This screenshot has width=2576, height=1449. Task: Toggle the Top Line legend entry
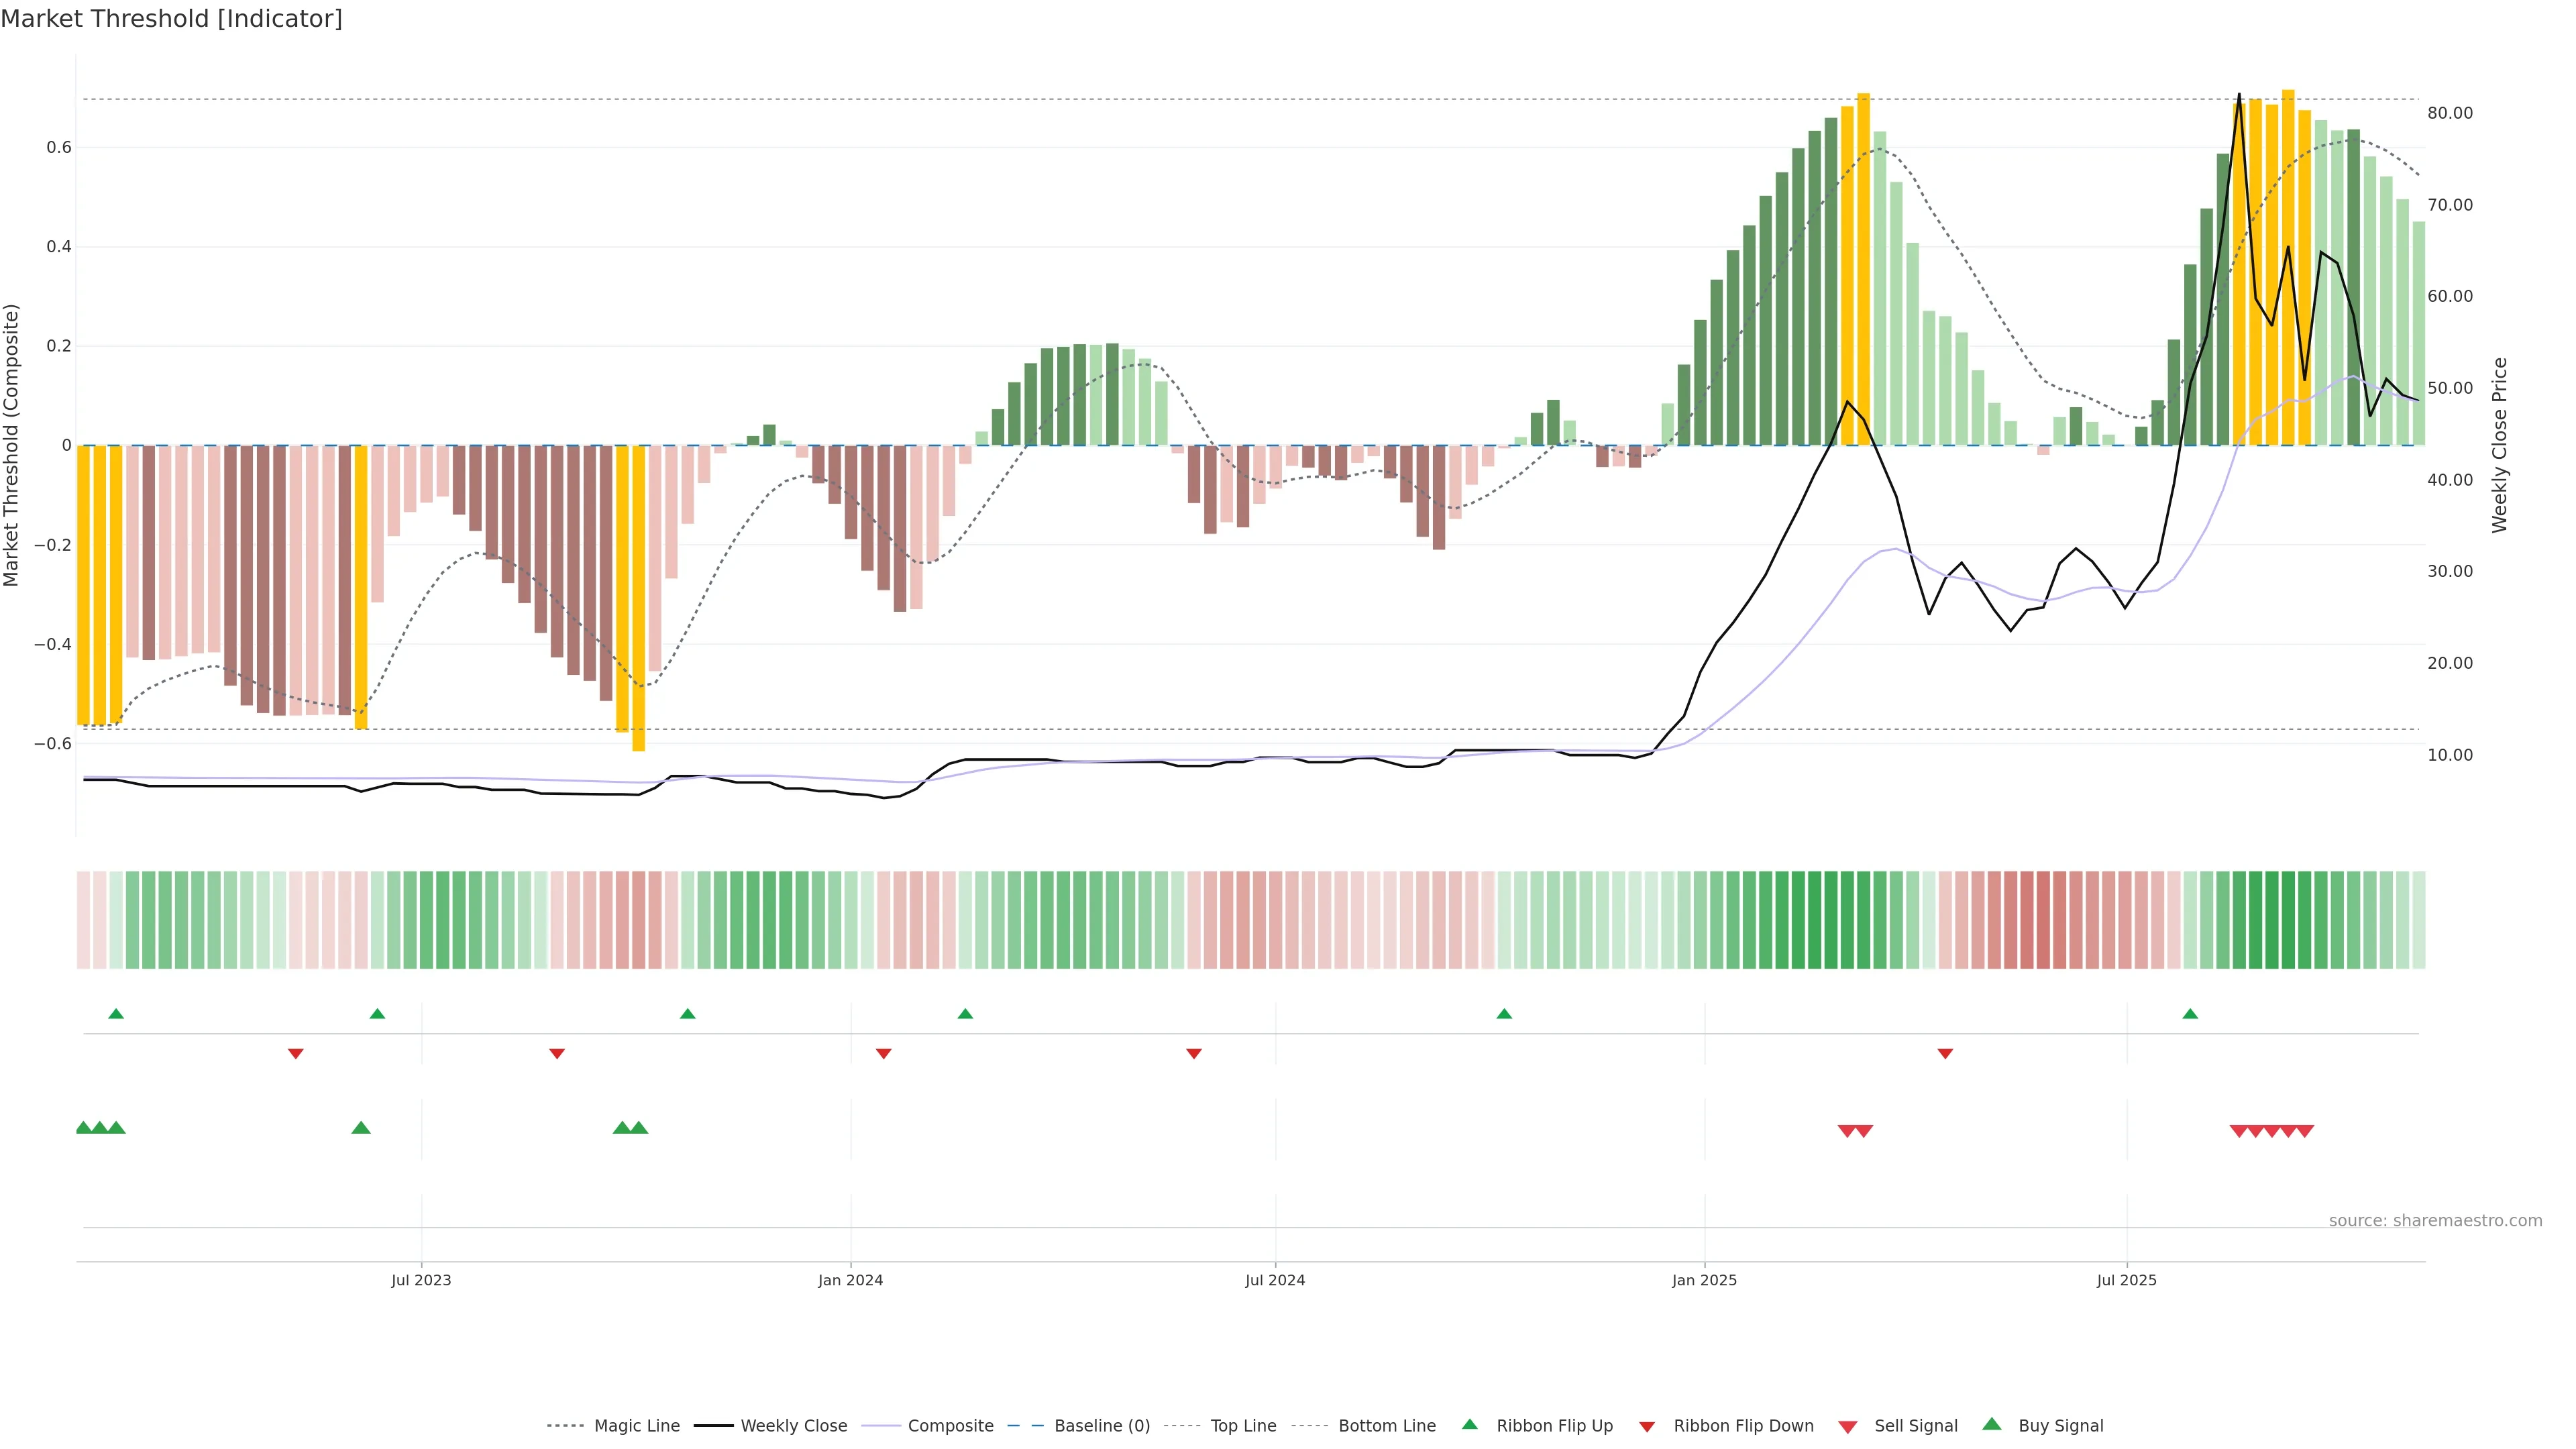pyautogui.click(x=1243, y=1426)
